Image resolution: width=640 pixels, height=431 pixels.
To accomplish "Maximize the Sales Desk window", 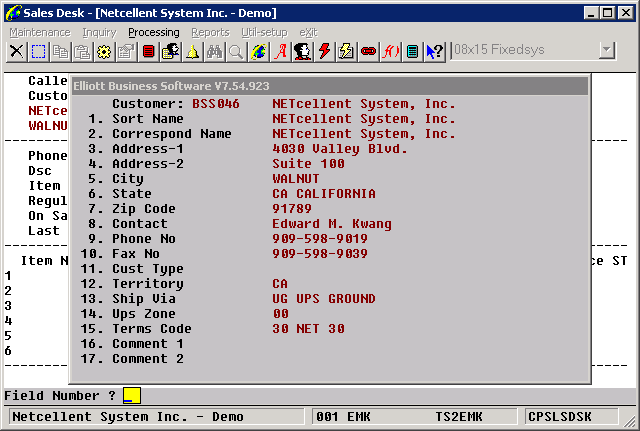I will 607,13.
